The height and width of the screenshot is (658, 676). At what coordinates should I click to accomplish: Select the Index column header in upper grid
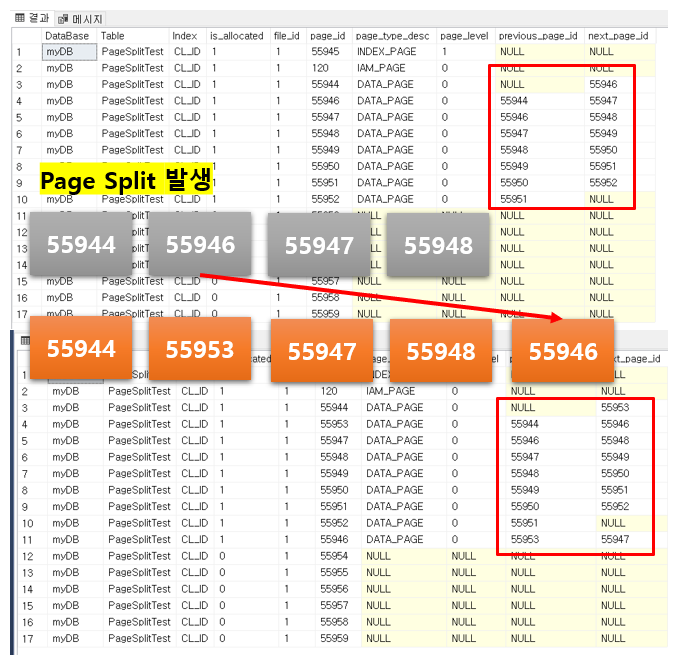(x=188, y=36)
